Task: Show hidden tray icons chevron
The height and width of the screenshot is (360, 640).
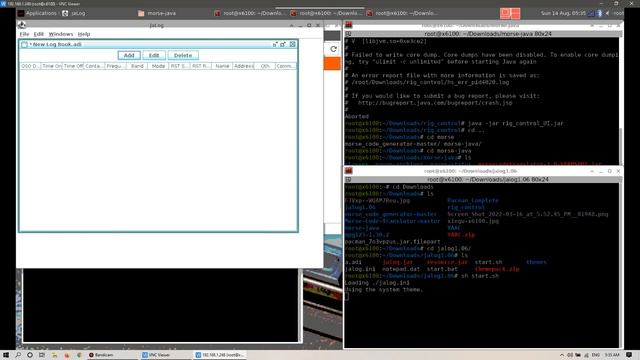Action: point(562,355)
